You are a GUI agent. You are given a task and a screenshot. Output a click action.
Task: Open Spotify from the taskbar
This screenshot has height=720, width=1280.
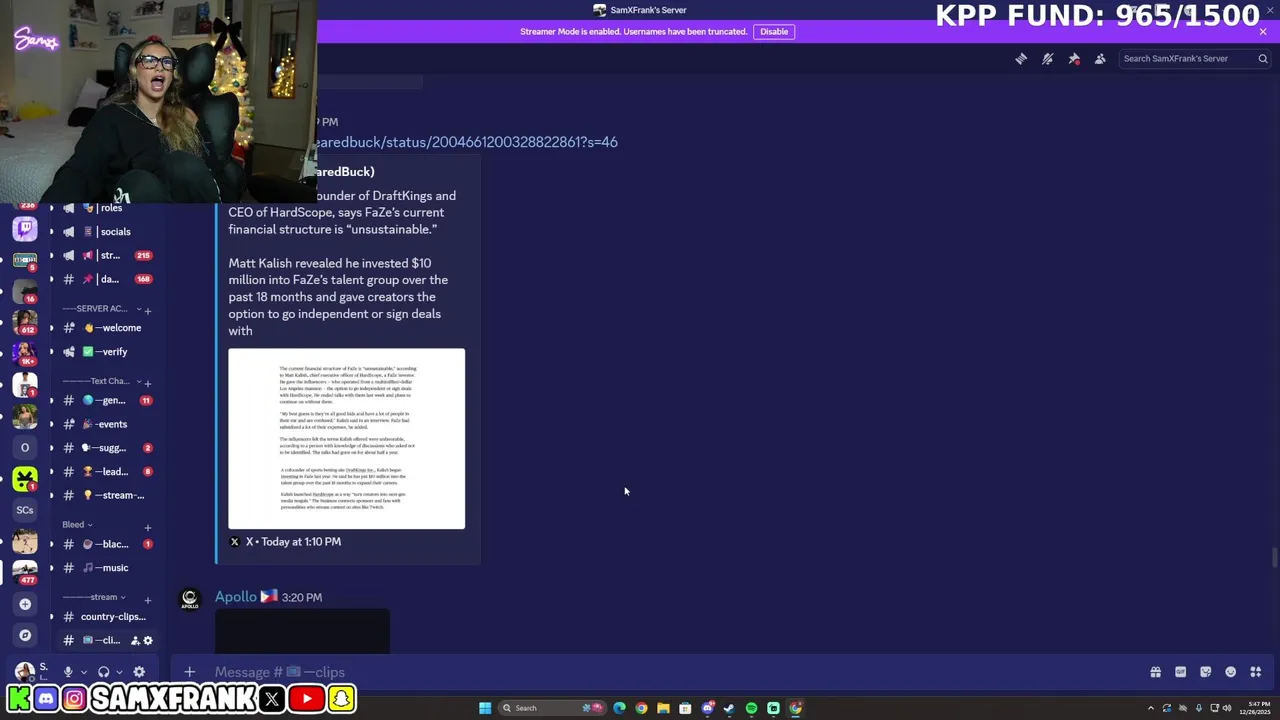751,708
